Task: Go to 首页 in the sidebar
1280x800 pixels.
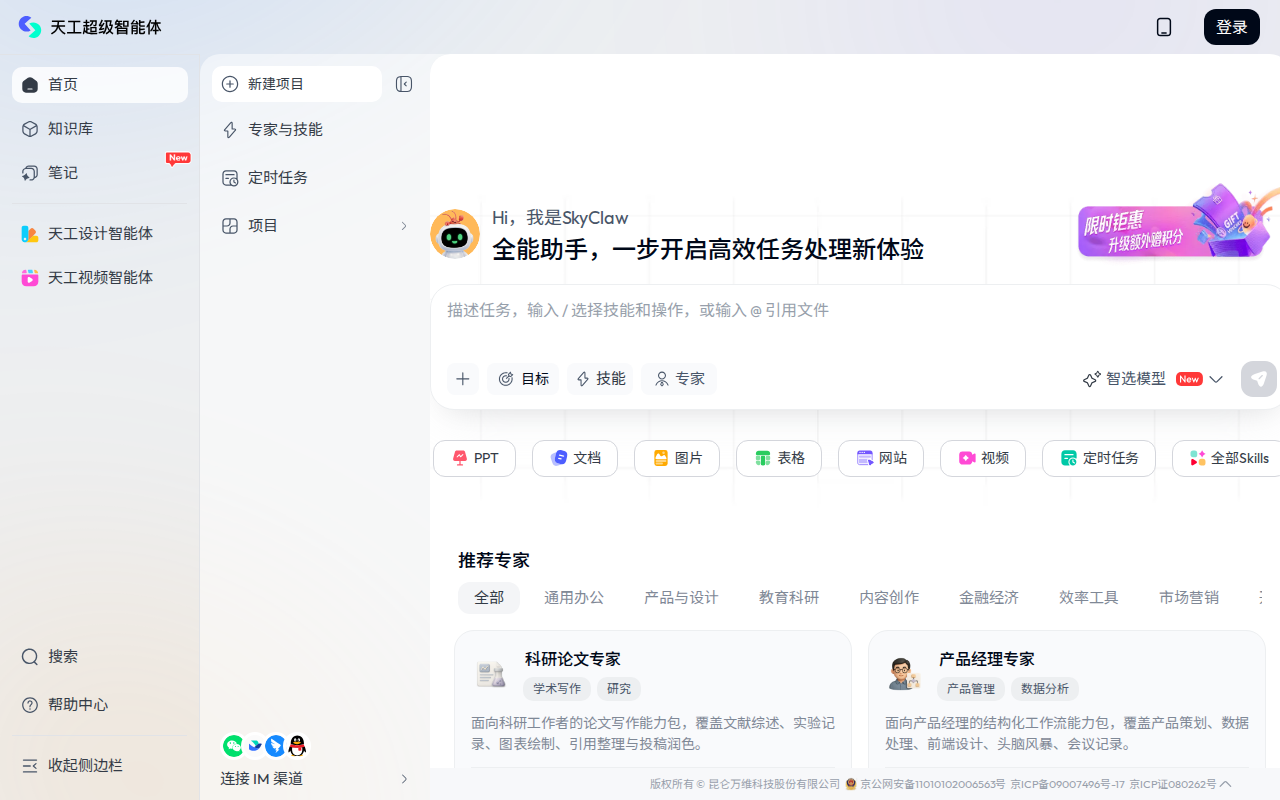Action: pos(100,85)
